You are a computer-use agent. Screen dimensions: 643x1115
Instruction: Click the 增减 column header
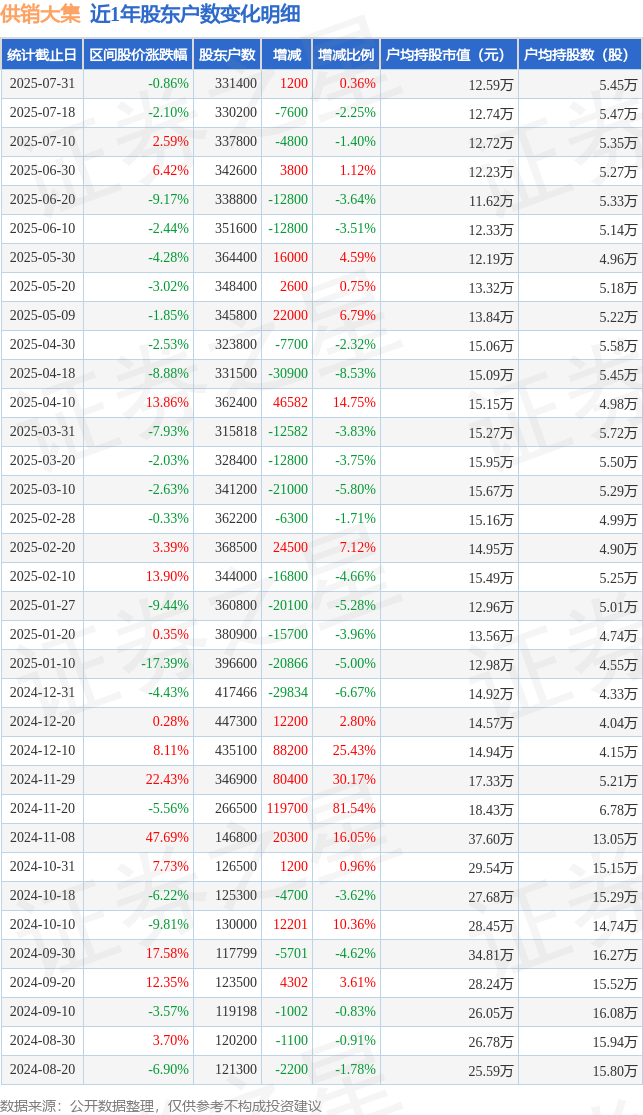pos(287,55)
